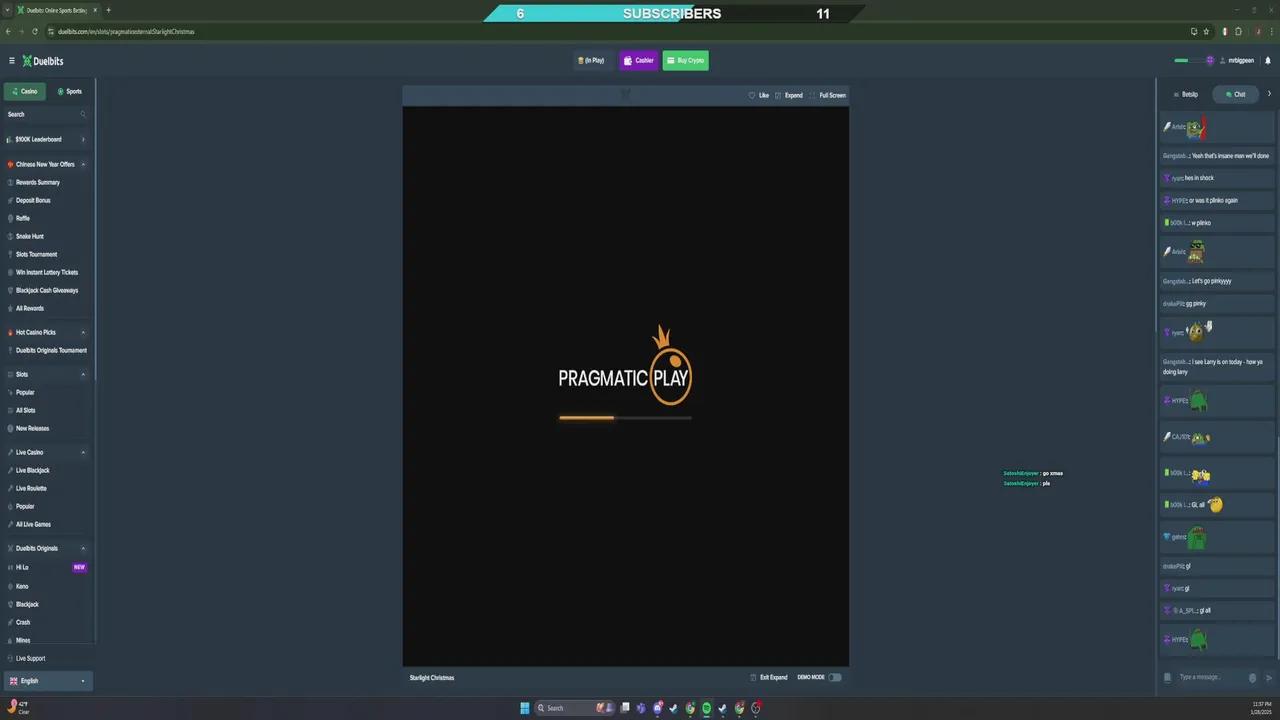Toggle the DEMO MODE switch

pyautogui.click(x=835, y=678)
